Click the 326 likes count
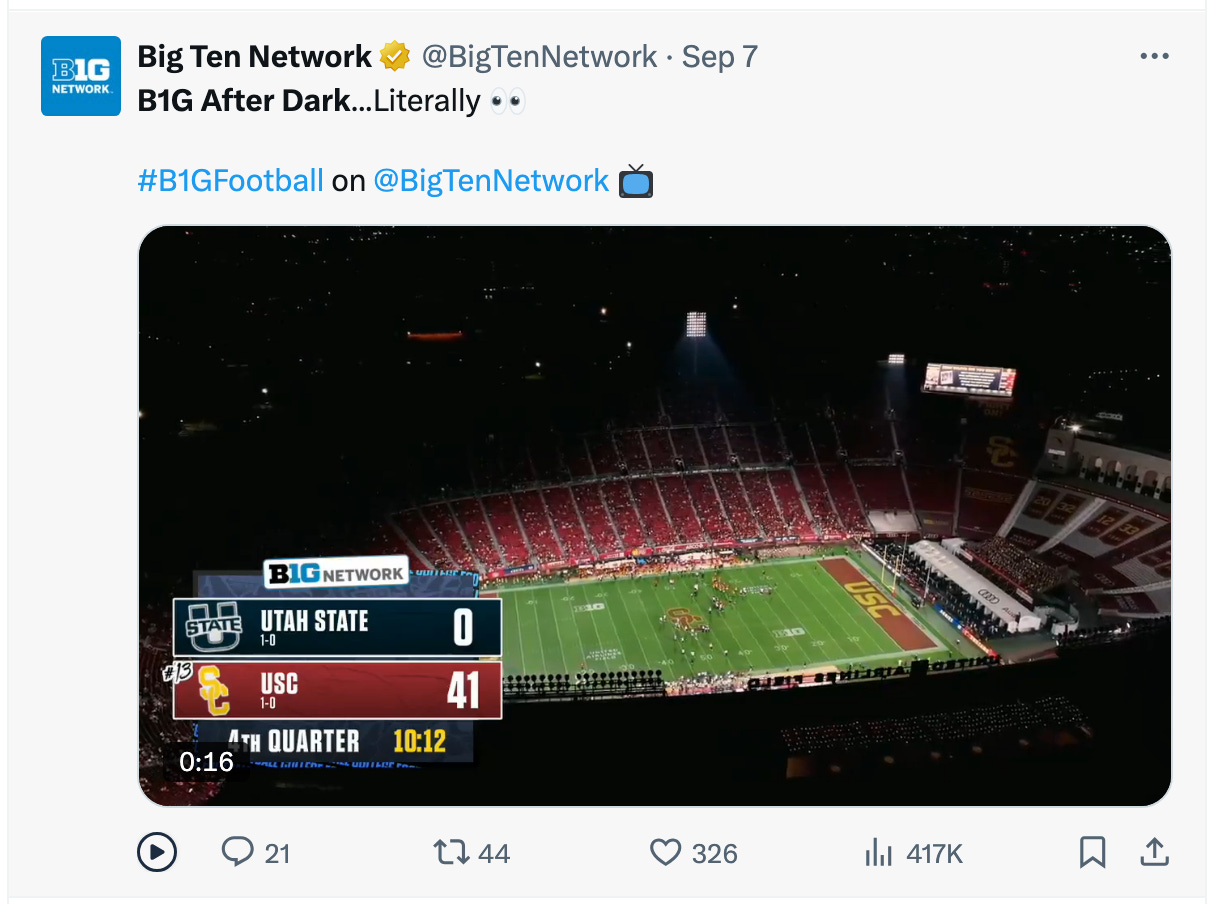1228x904 pixels. click(715, 854)
